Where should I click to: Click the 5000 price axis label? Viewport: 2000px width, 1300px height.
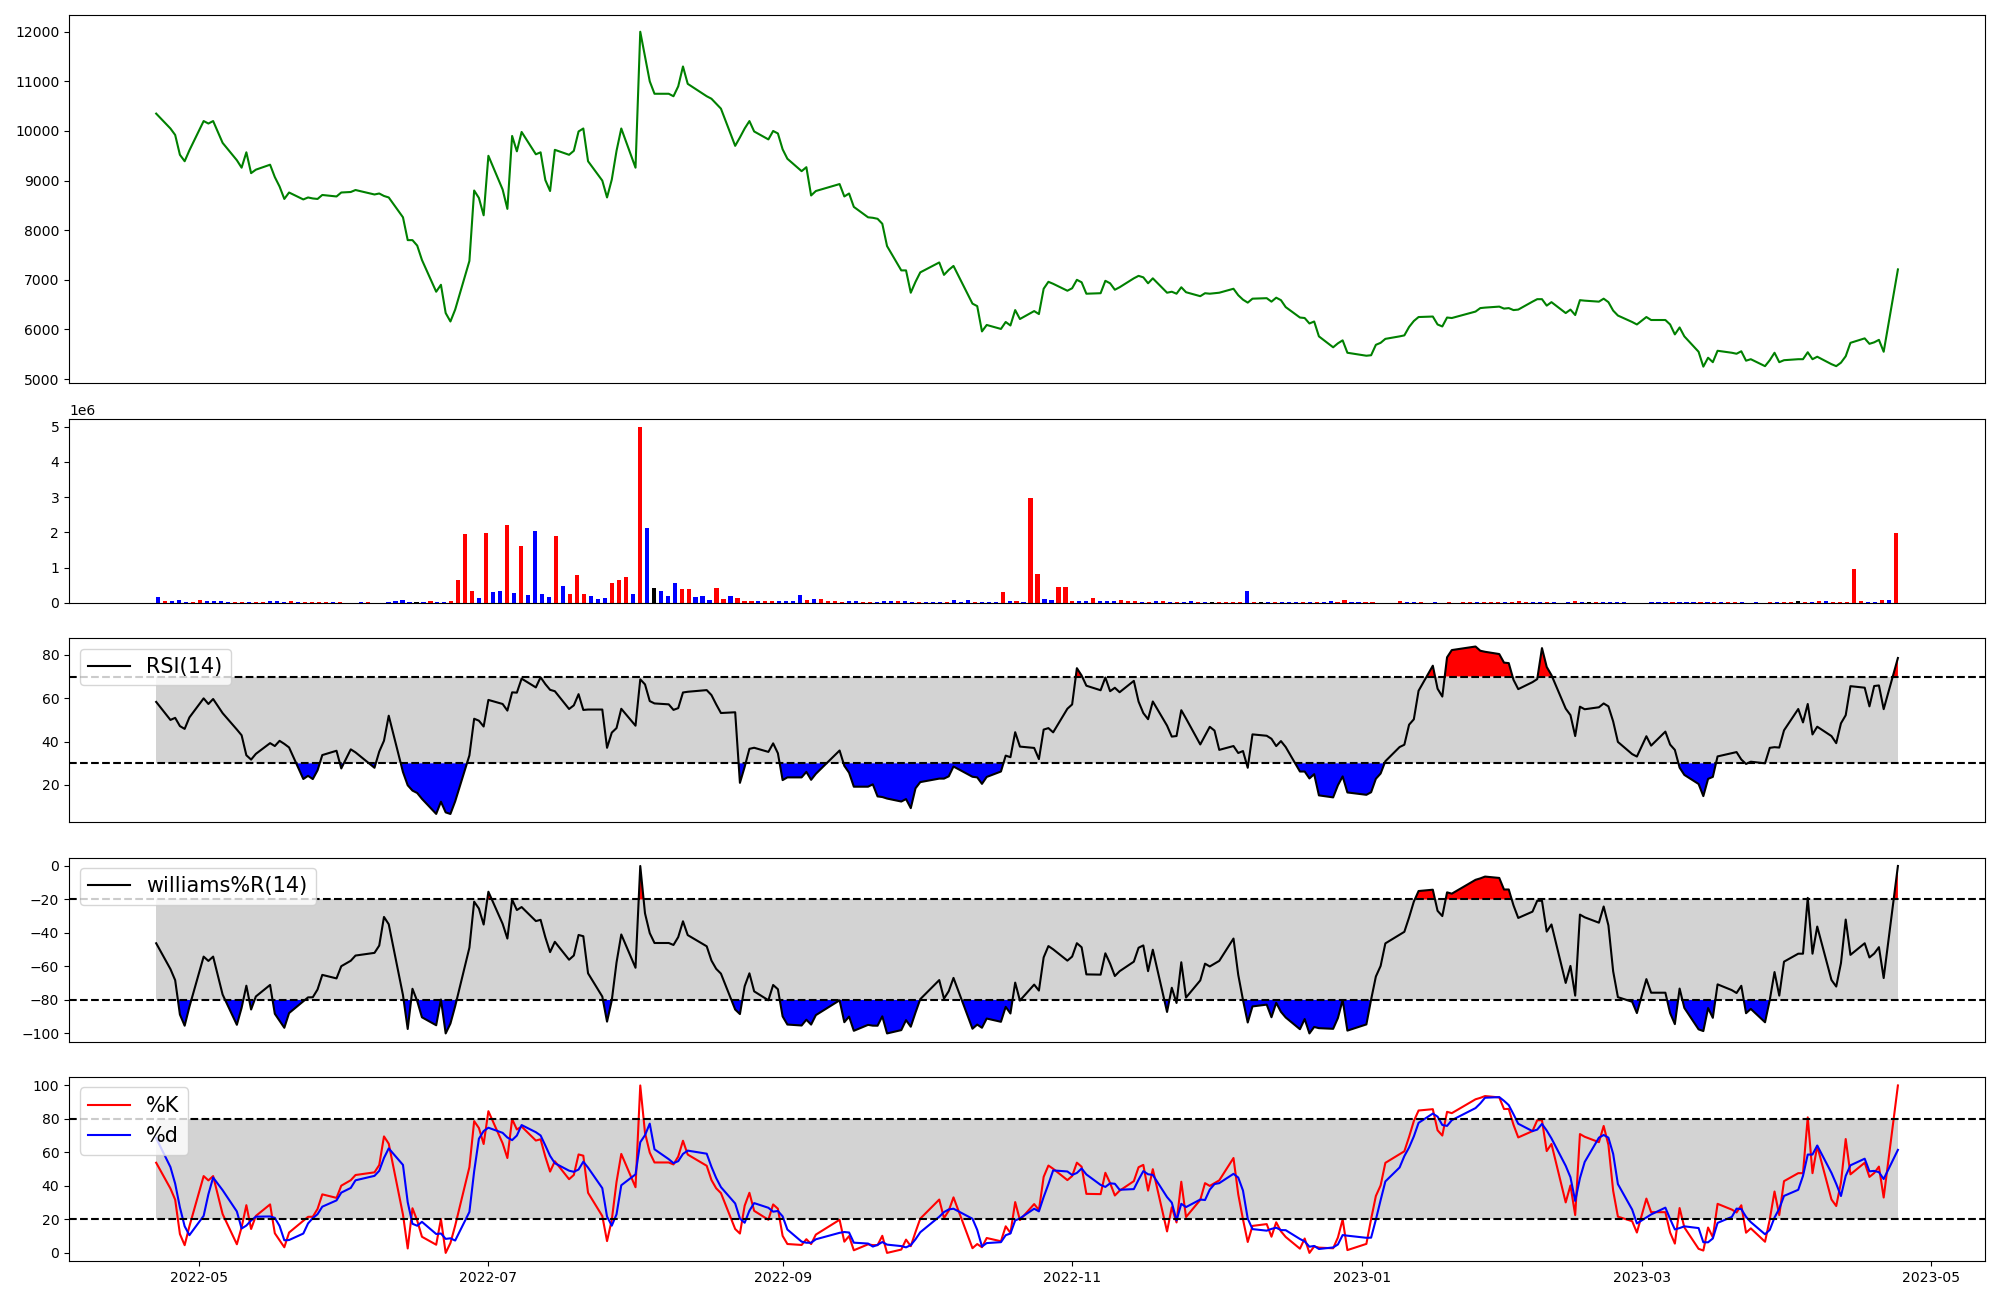pos(42,380)
